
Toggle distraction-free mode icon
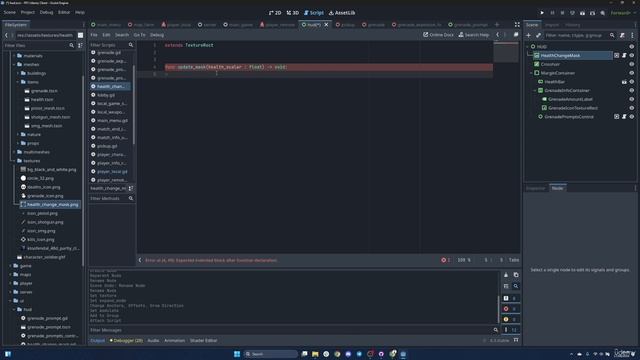[517, 25]
